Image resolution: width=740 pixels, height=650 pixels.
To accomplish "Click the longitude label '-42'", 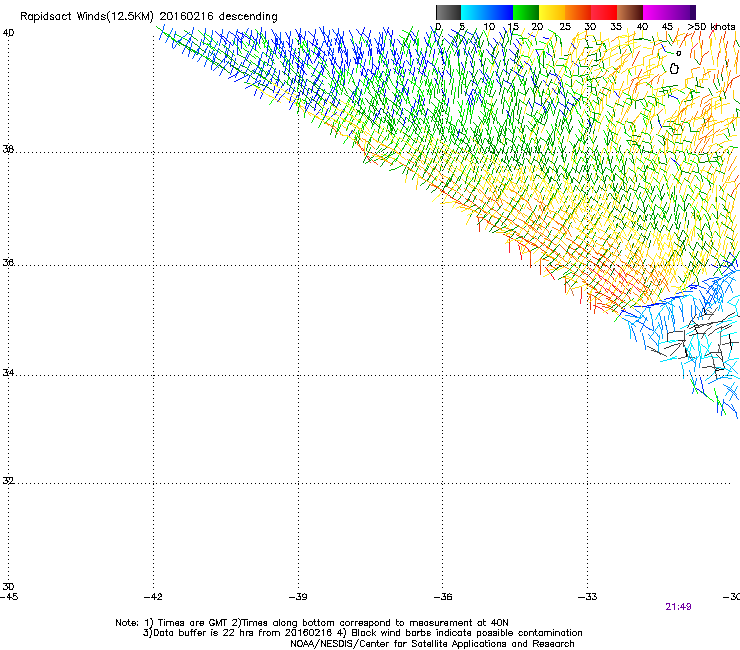I will pos(153,597).
